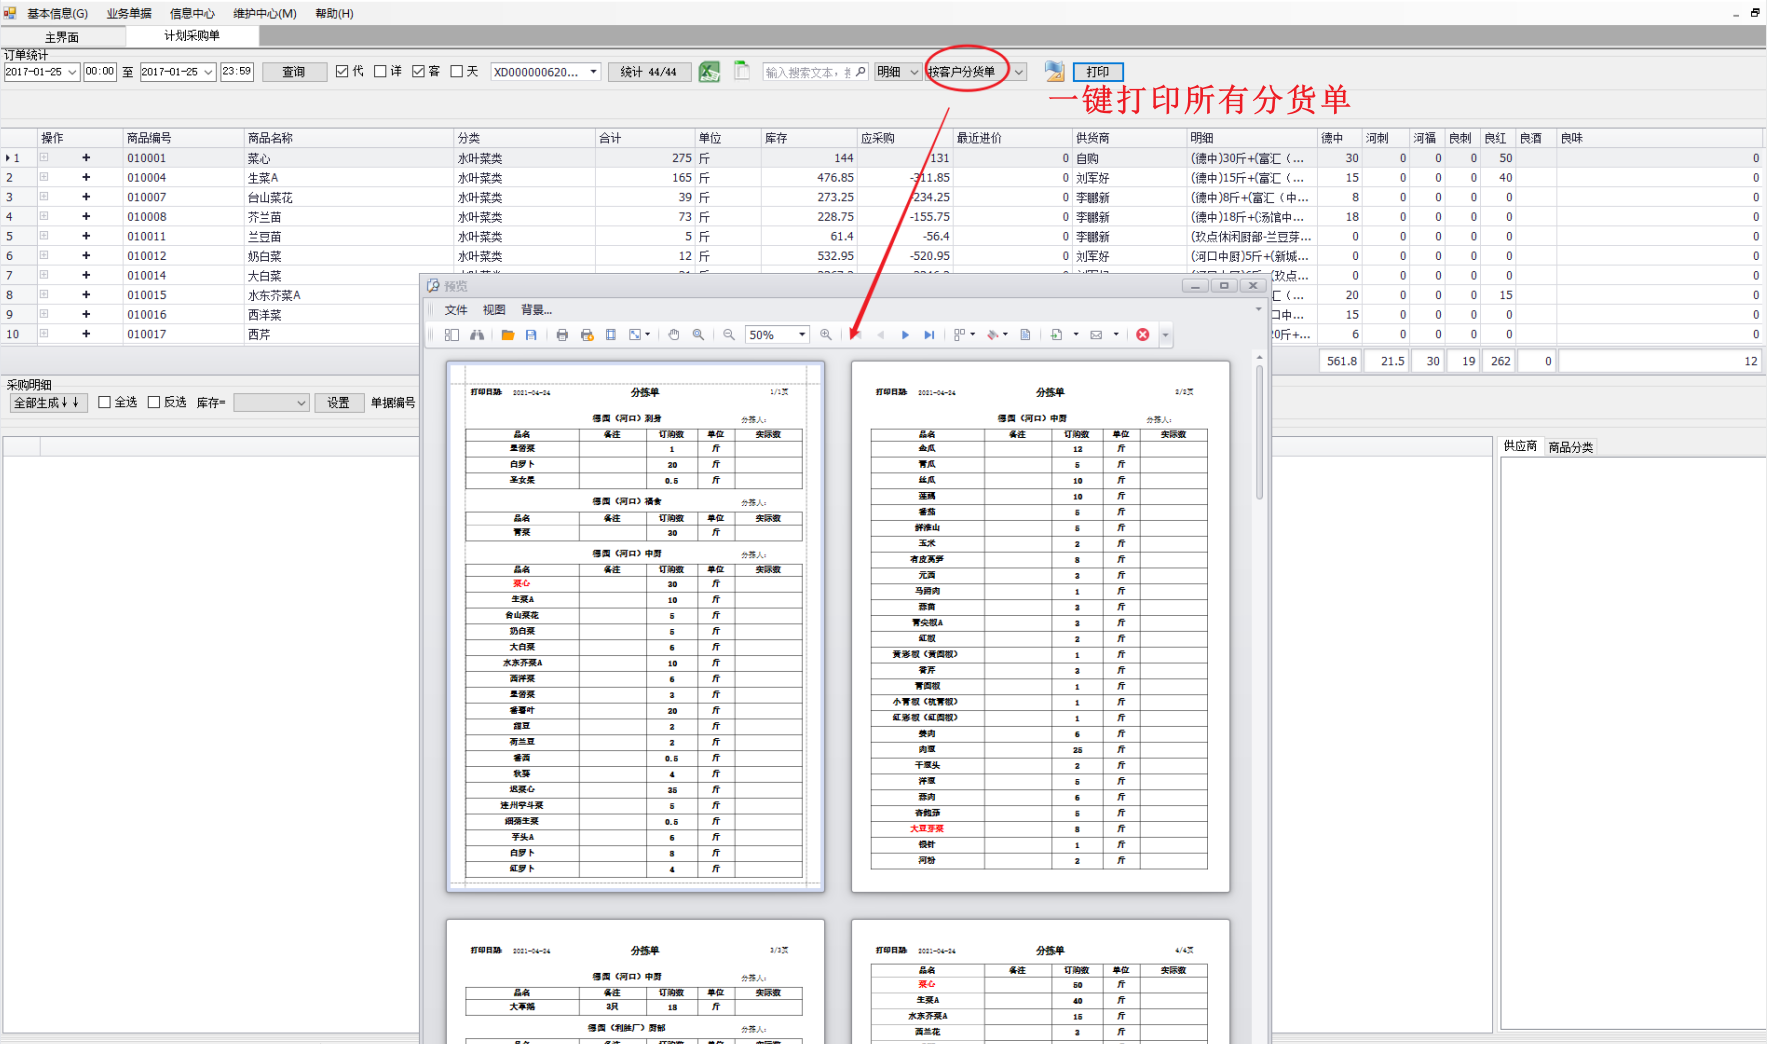Expand row 010004 with plus sign
Viewport: 1767px width, 1044px height.
[86, 177]
